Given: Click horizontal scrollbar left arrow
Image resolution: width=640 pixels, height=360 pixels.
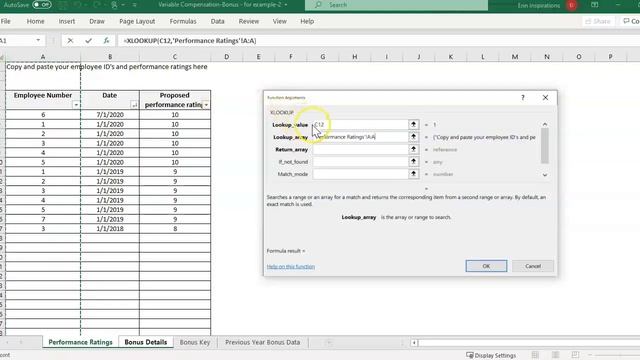Looking at the screenshot, I should point(414,342).
